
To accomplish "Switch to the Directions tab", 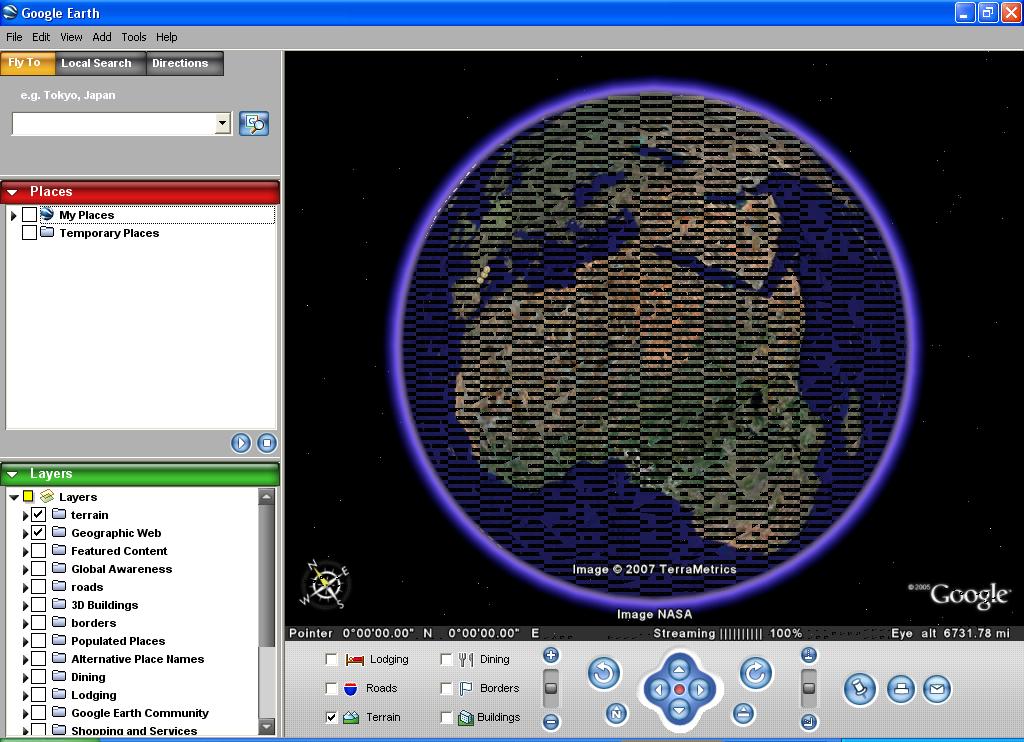I will point(185,63).
